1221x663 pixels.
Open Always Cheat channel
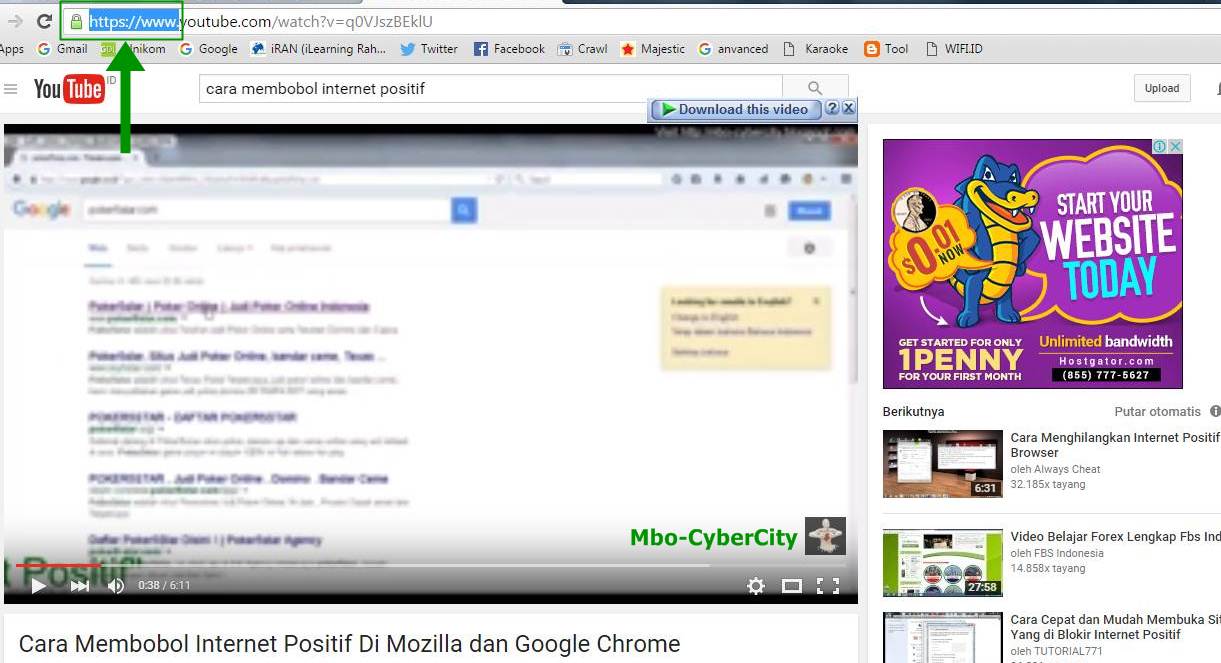click(x=1055, y=469)
